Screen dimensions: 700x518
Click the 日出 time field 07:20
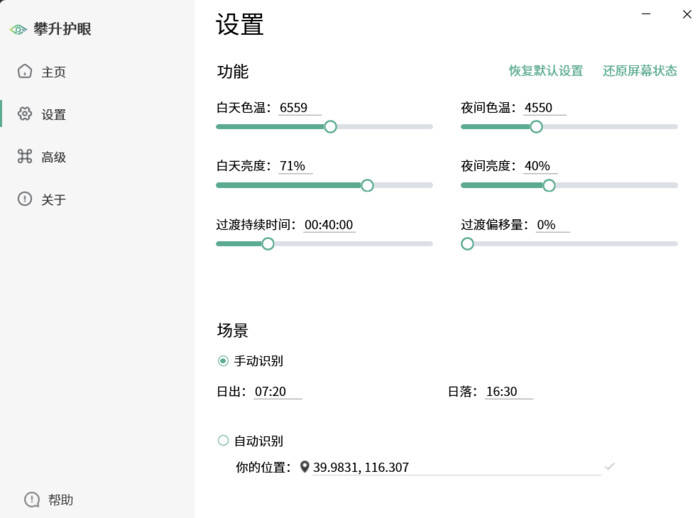[x=278, y=392]
